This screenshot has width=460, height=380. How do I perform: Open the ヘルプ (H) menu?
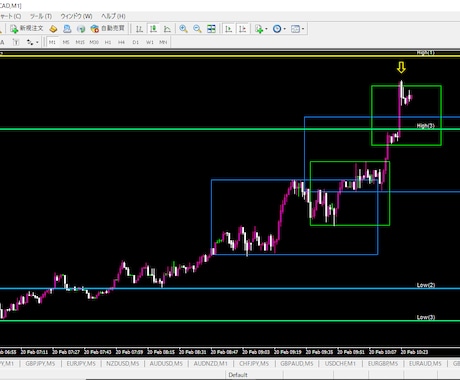pyautogui.click(x=113, y=16)
